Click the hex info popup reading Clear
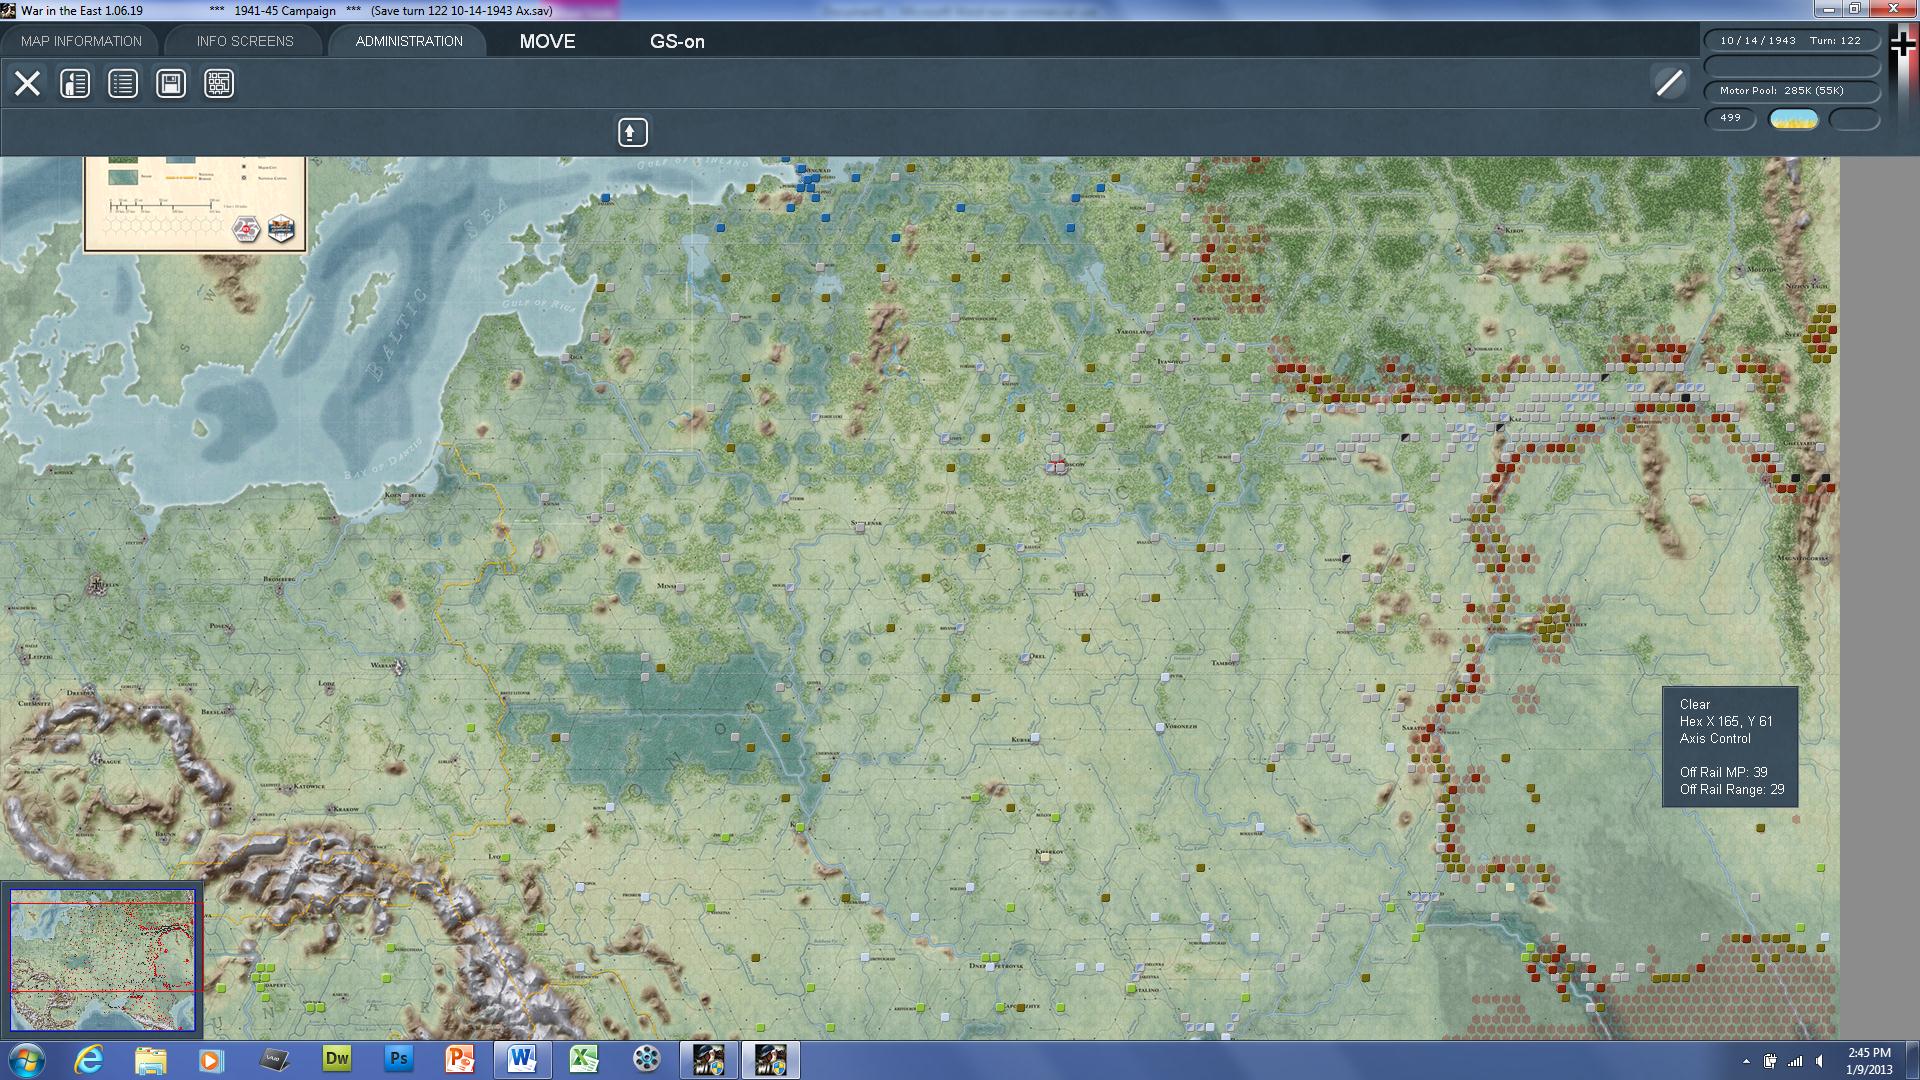The height and width of the screenshot is (1080, 1920). pyautogui.click(x=1730, y=746)
